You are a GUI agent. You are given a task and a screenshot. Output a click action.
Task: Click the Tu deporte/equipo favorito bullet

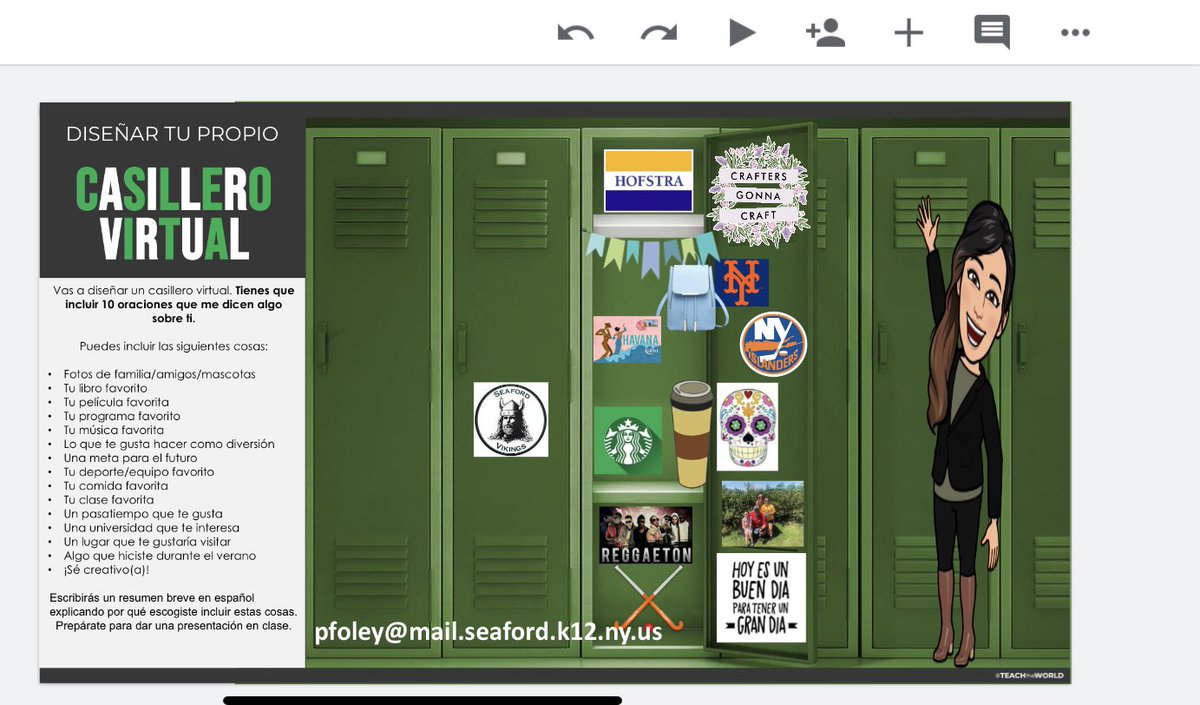pyautogui.click(x=138, y=472)
